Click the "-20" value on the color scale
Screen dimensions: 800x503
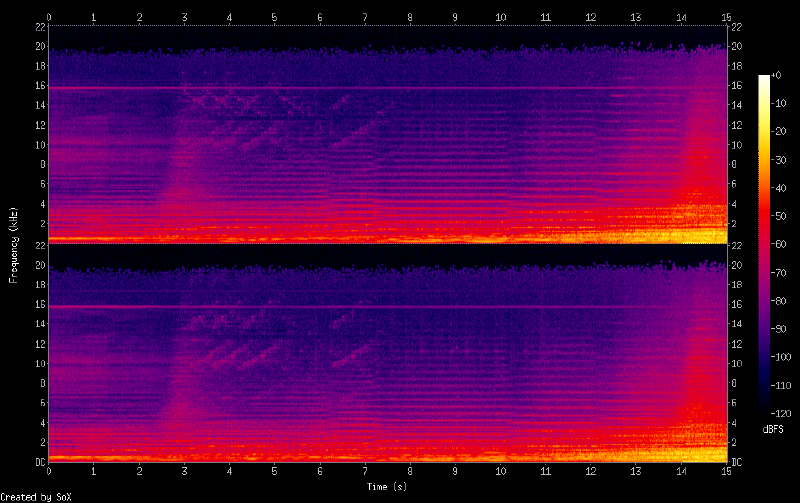click(x=779, y=131)
